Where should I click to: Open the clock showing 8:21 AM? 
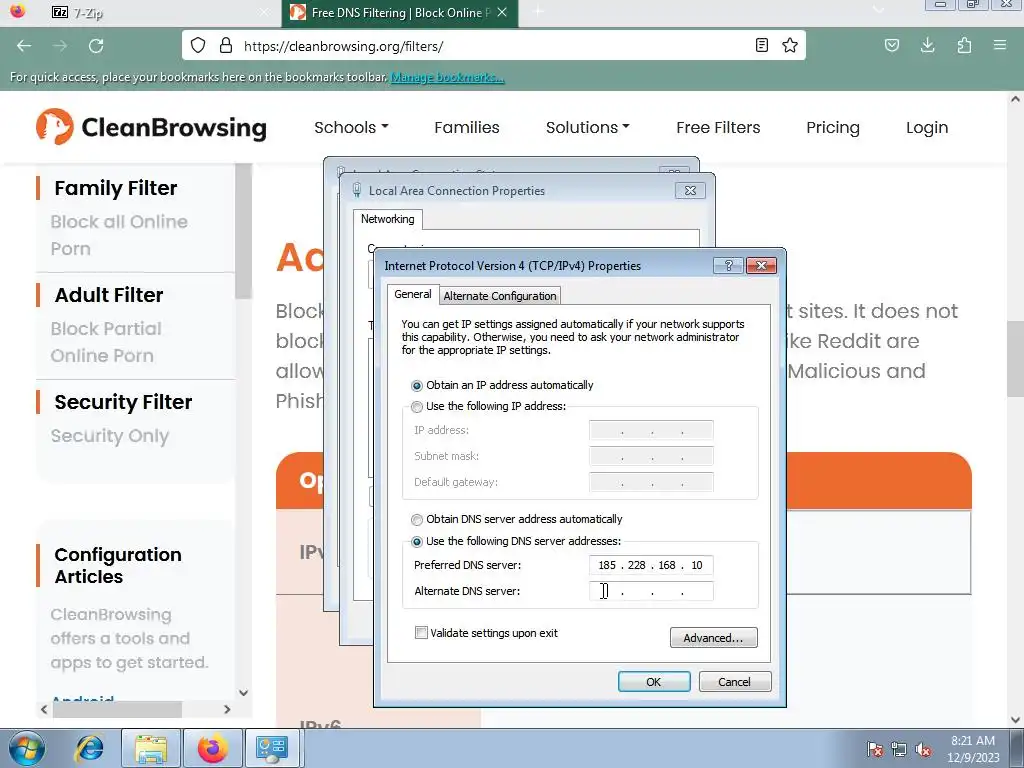pos(973,749)
